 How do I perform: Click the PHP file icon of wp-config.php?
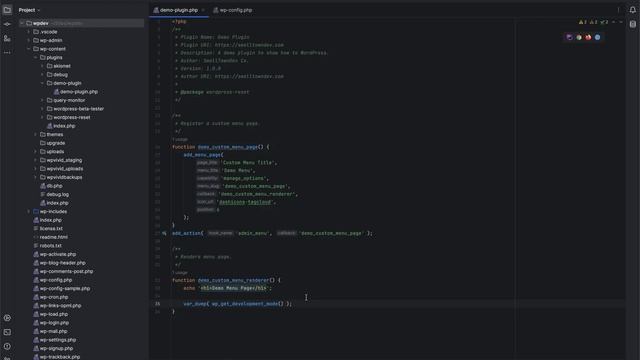36,280
